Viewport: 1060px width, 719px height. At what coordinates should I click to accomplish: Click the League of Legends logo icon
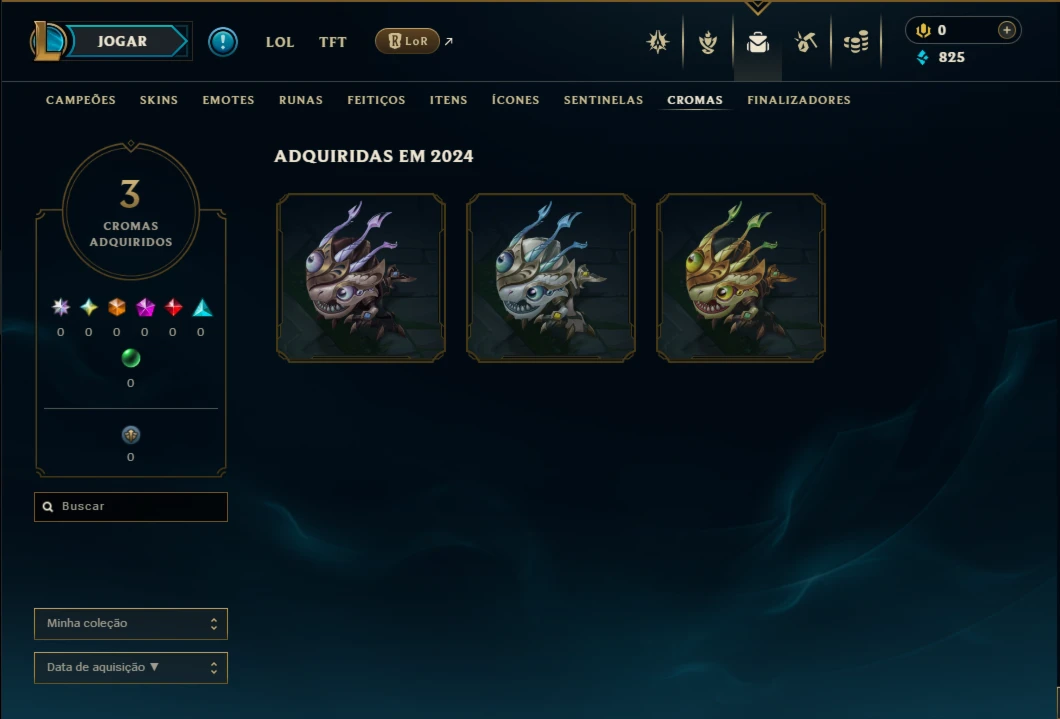[x=47, y=41]
